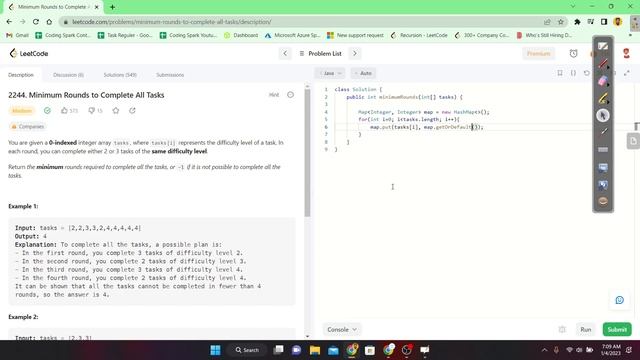Click the thumbs-down dislike icon
The height and width of the screenshot is (360, 640).
[91, 111]
